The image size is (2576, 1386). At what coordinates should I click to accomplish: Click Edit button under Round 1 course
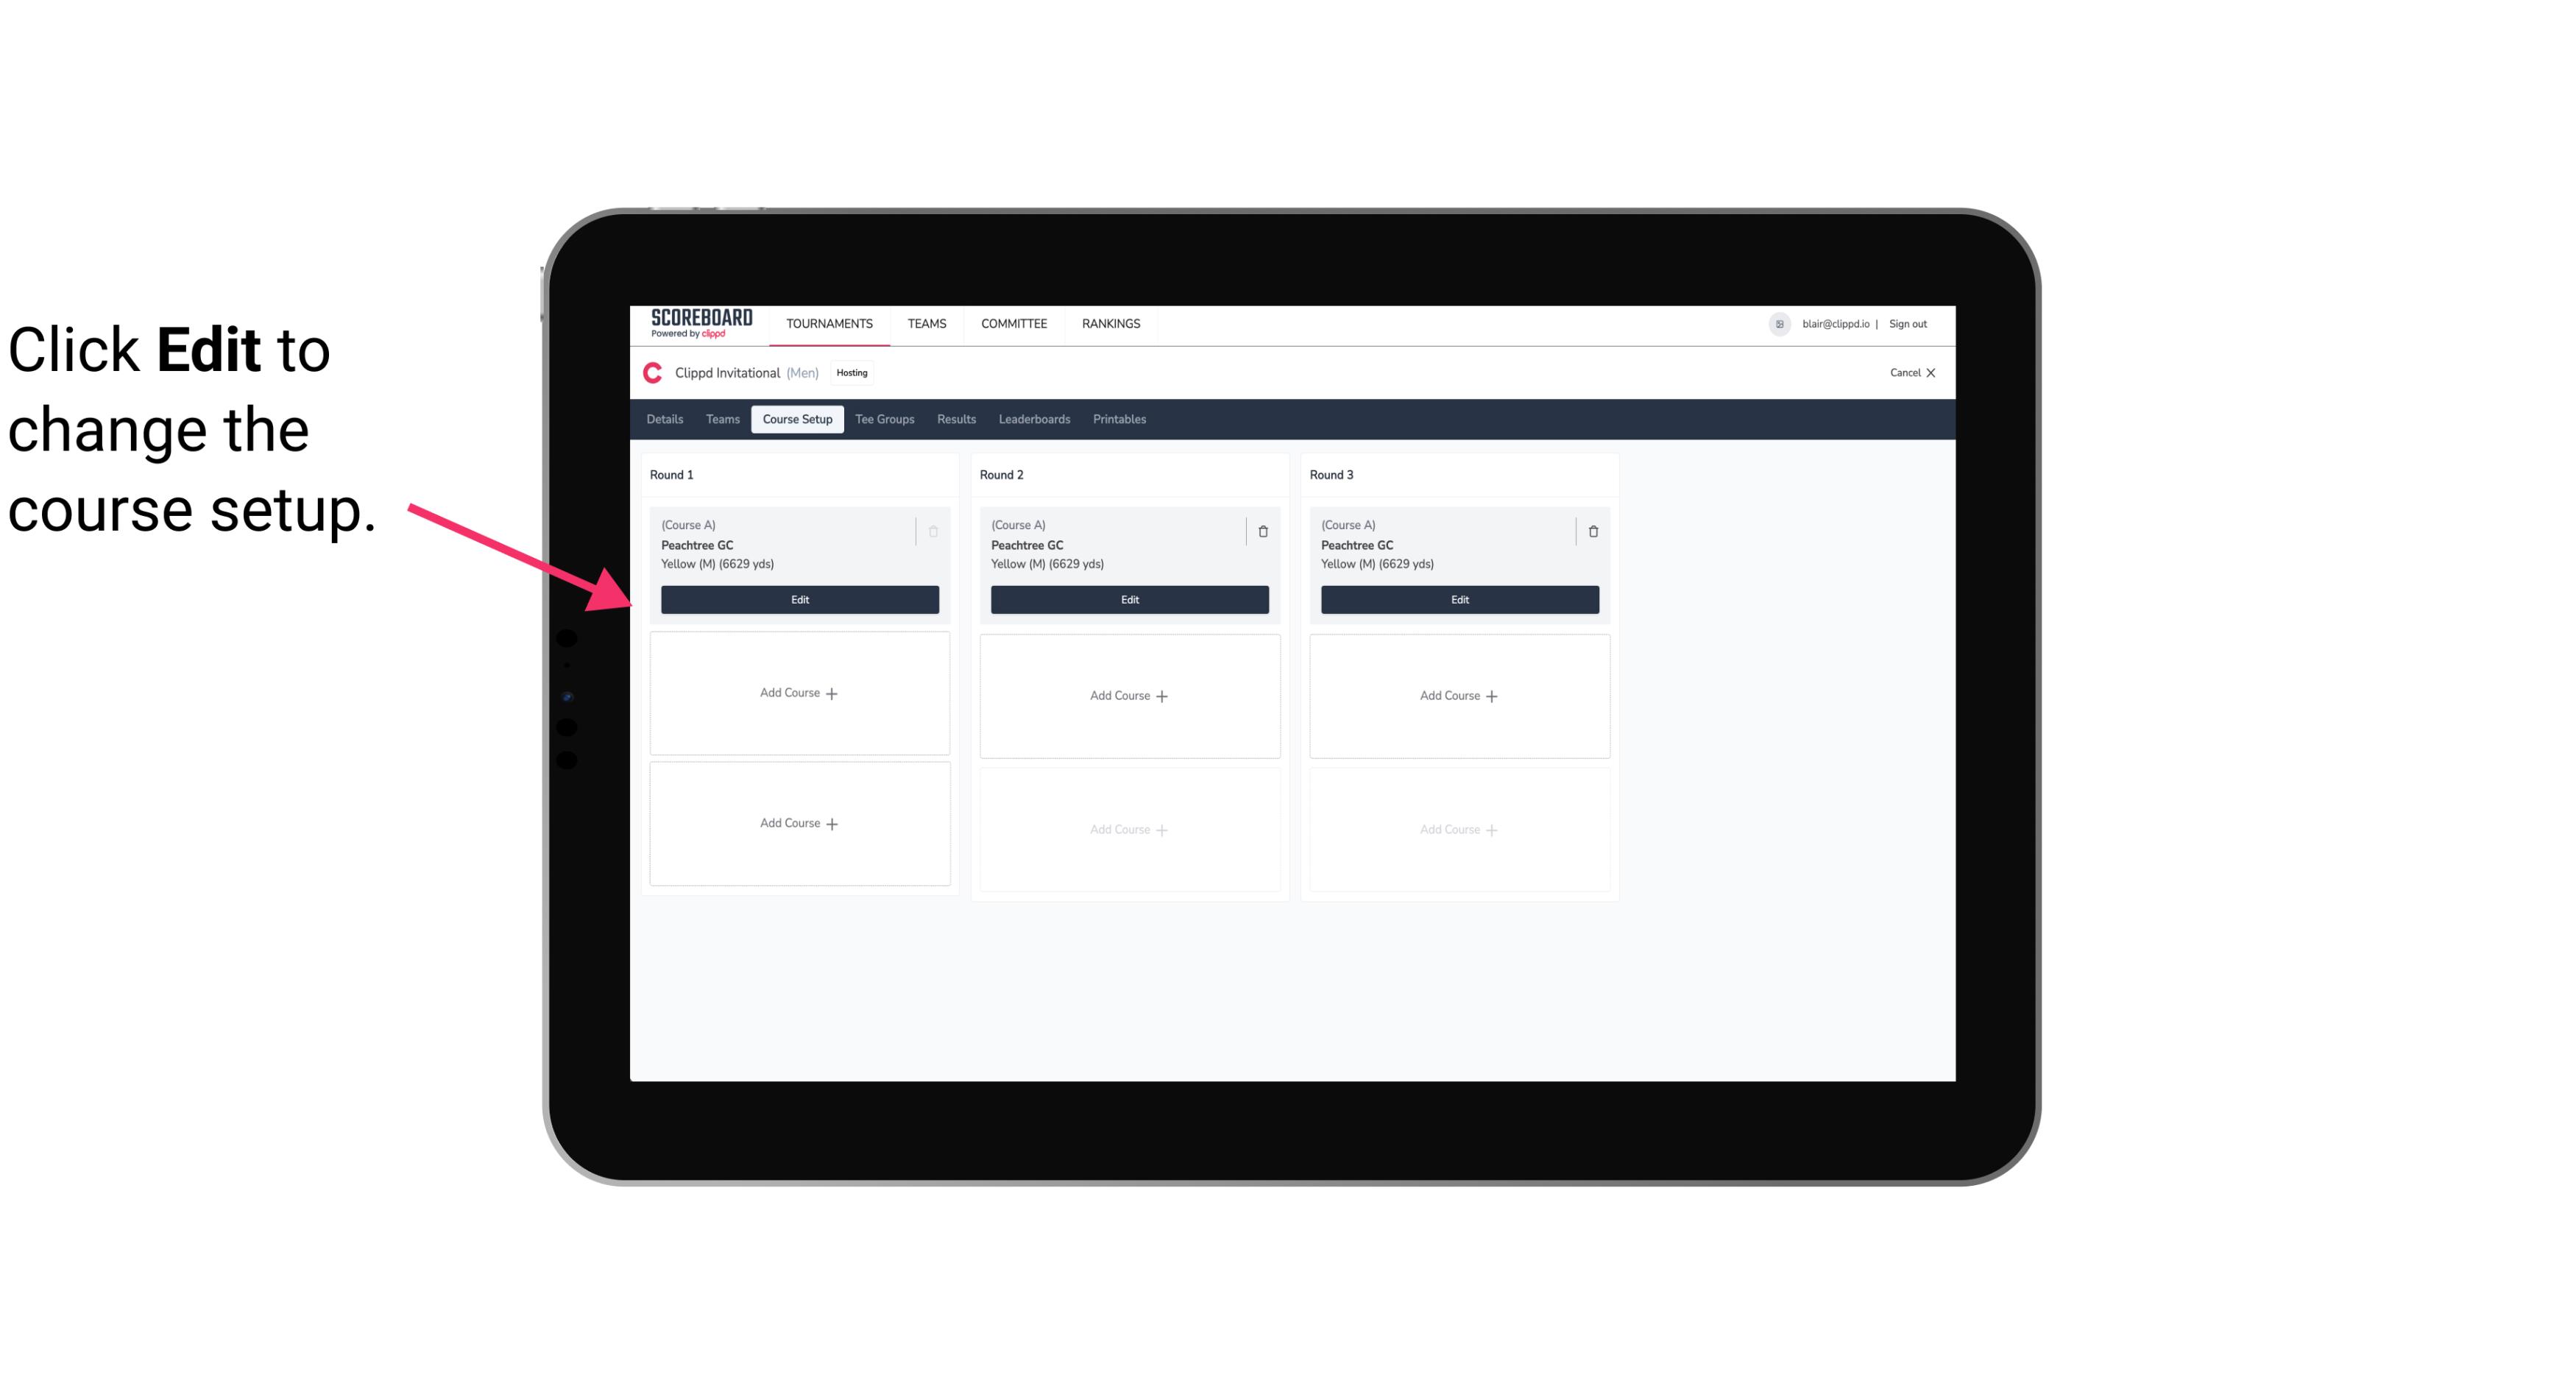pyautogui.click(x=799, y=598)
